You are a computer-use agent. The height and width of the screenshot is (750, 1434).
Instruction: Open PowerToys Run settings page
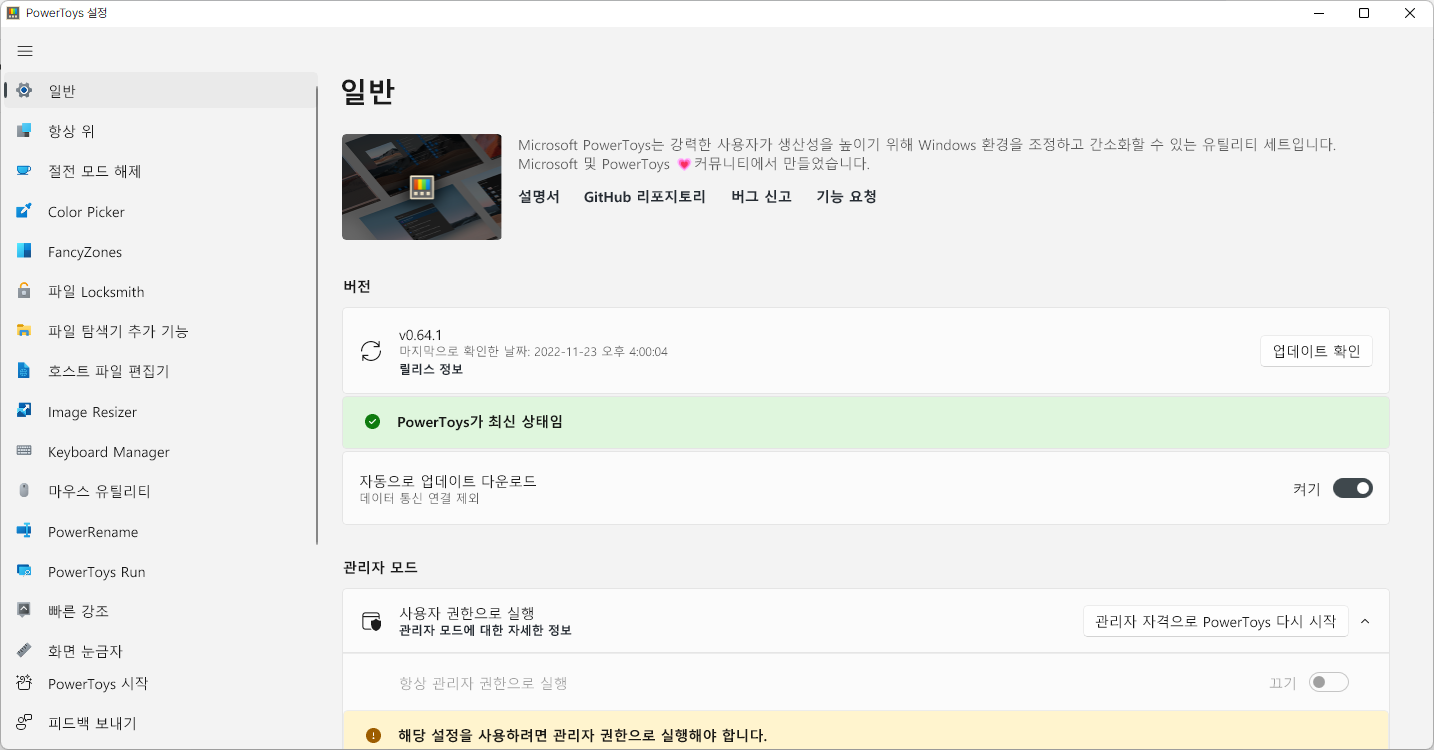coord(161,571)
